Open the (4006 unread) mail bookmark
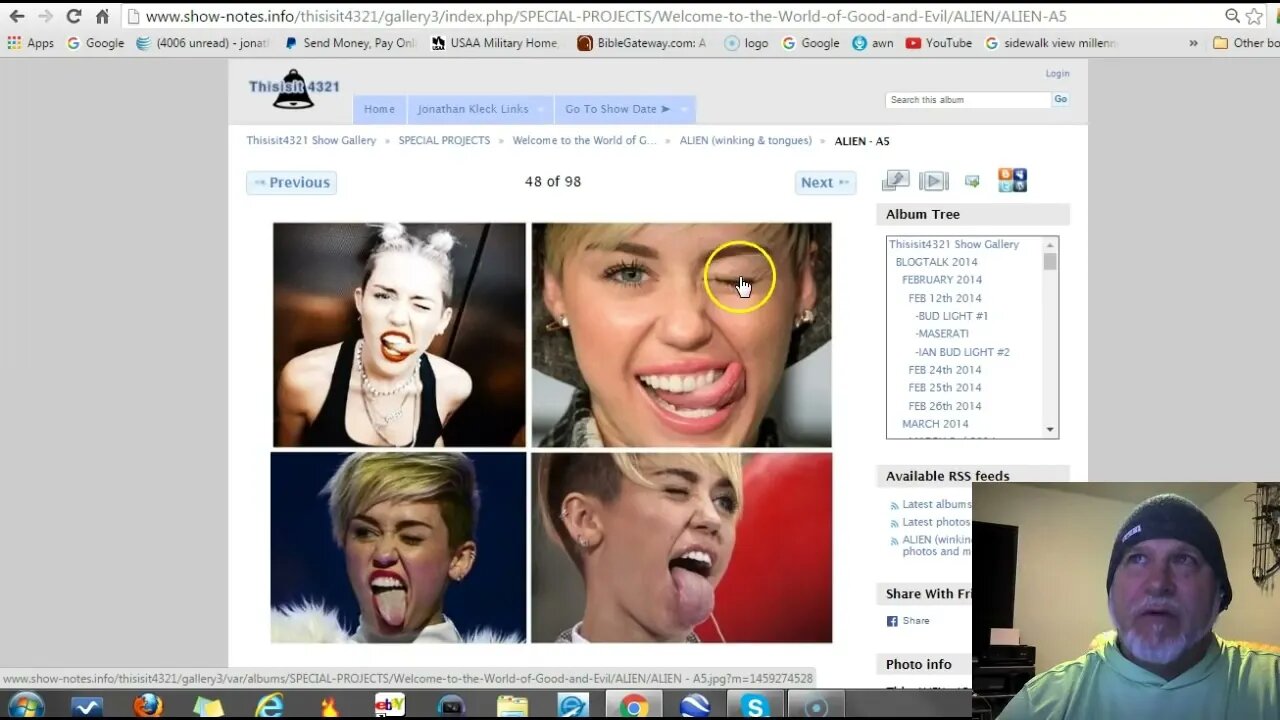The width and height of the screenshot is (1280, 720). [203, 43]
